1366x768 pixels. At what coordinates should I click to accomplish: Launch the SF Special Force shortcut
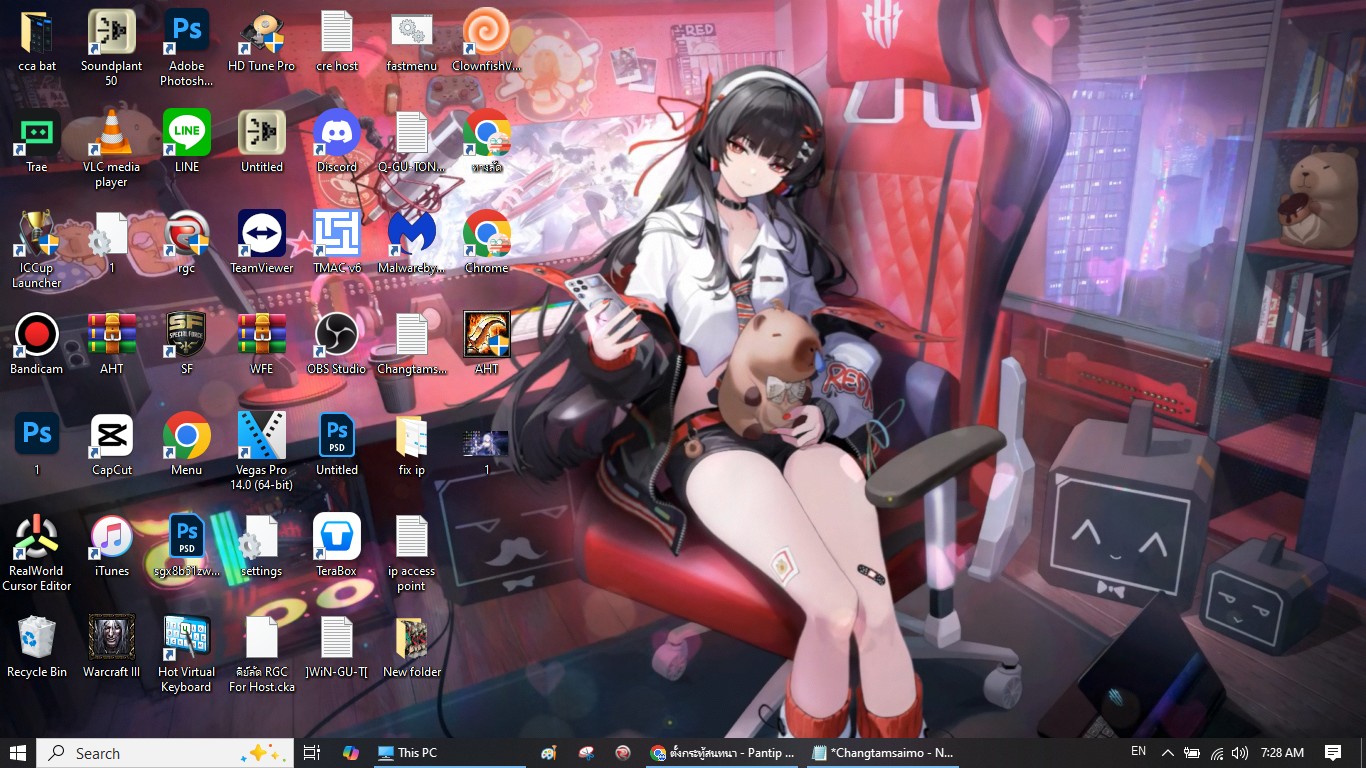[187, 344]
